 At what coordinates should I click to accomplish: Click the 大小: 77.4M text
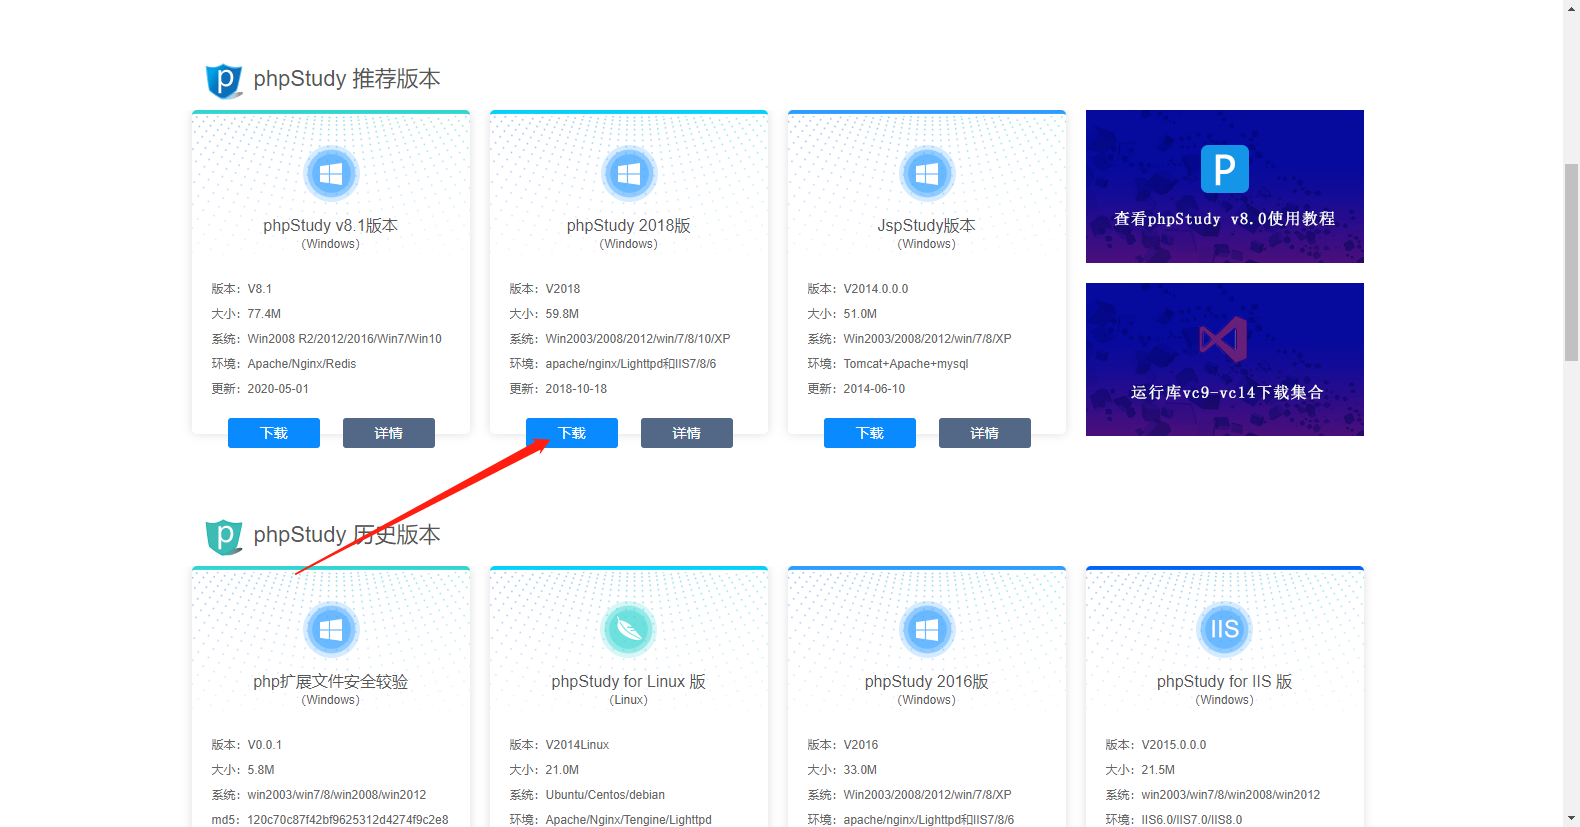coord(246,314)
